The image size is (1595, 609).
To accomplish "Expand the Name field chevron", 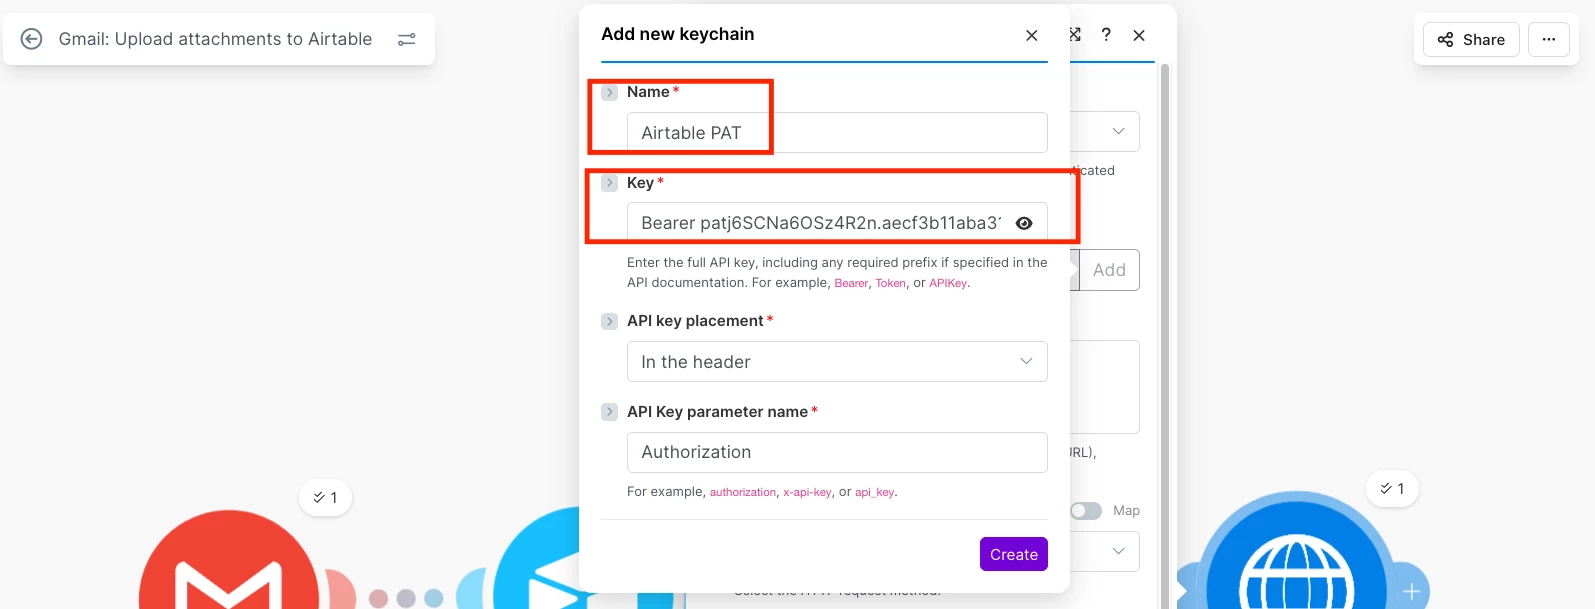I will tap(610, 92).
